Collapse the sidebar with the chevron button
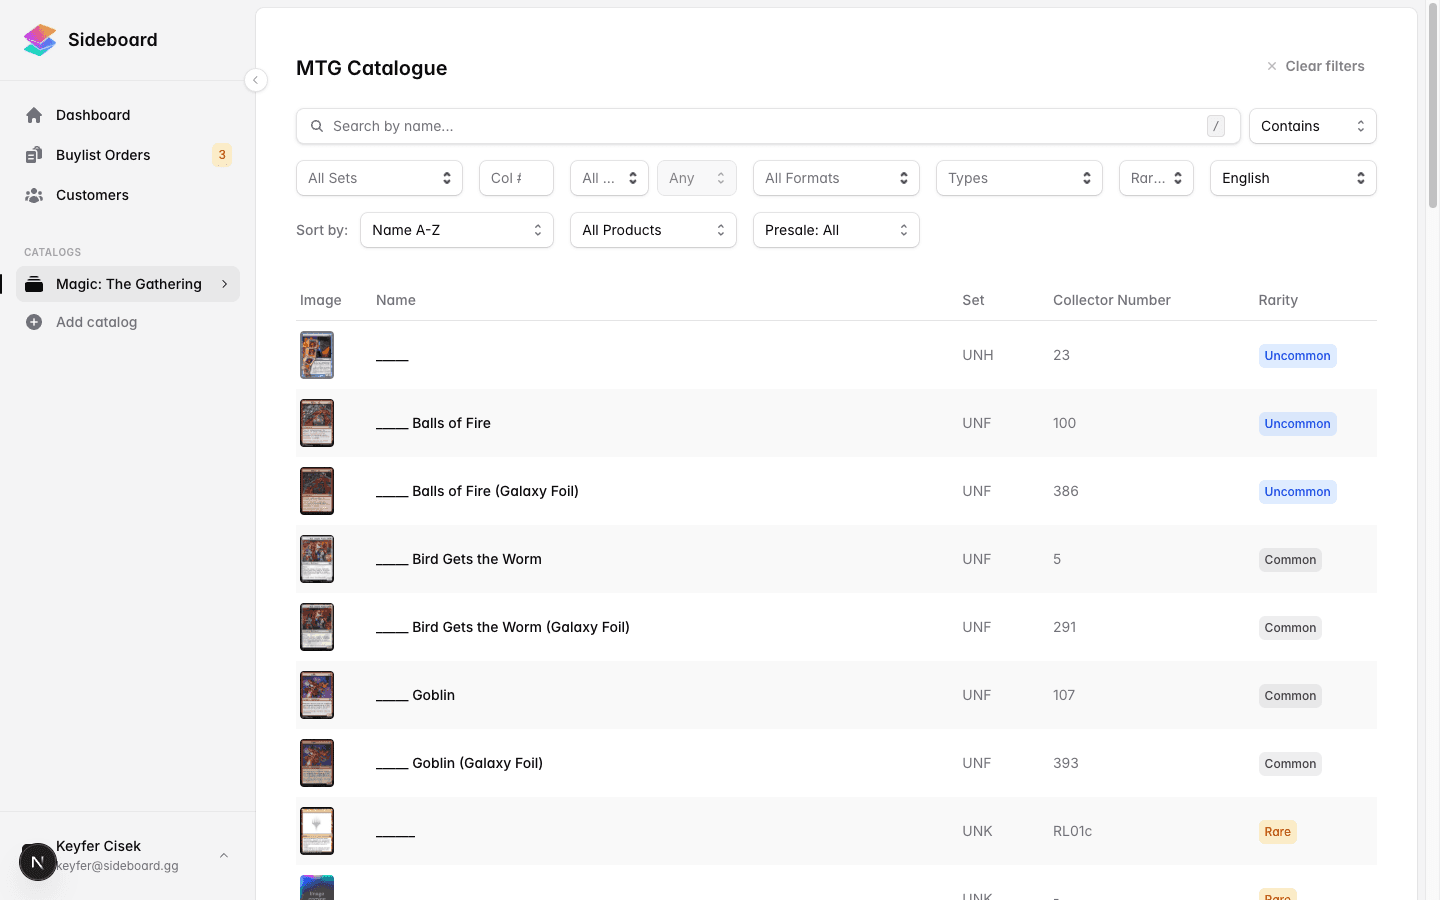Screen dimensions: 1440x900 pyautogui.click(x=256, y=80)
